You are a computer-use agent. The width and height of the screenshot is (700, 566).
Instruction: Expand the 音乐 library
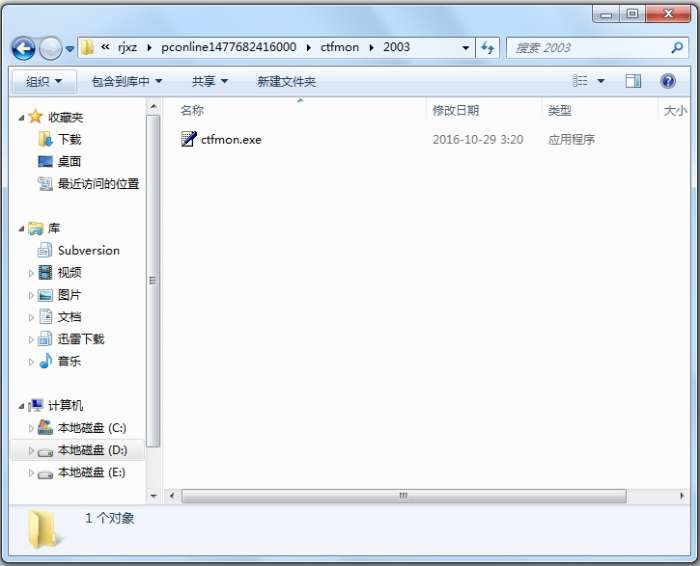pyautogui.click(x=31, y=362)
